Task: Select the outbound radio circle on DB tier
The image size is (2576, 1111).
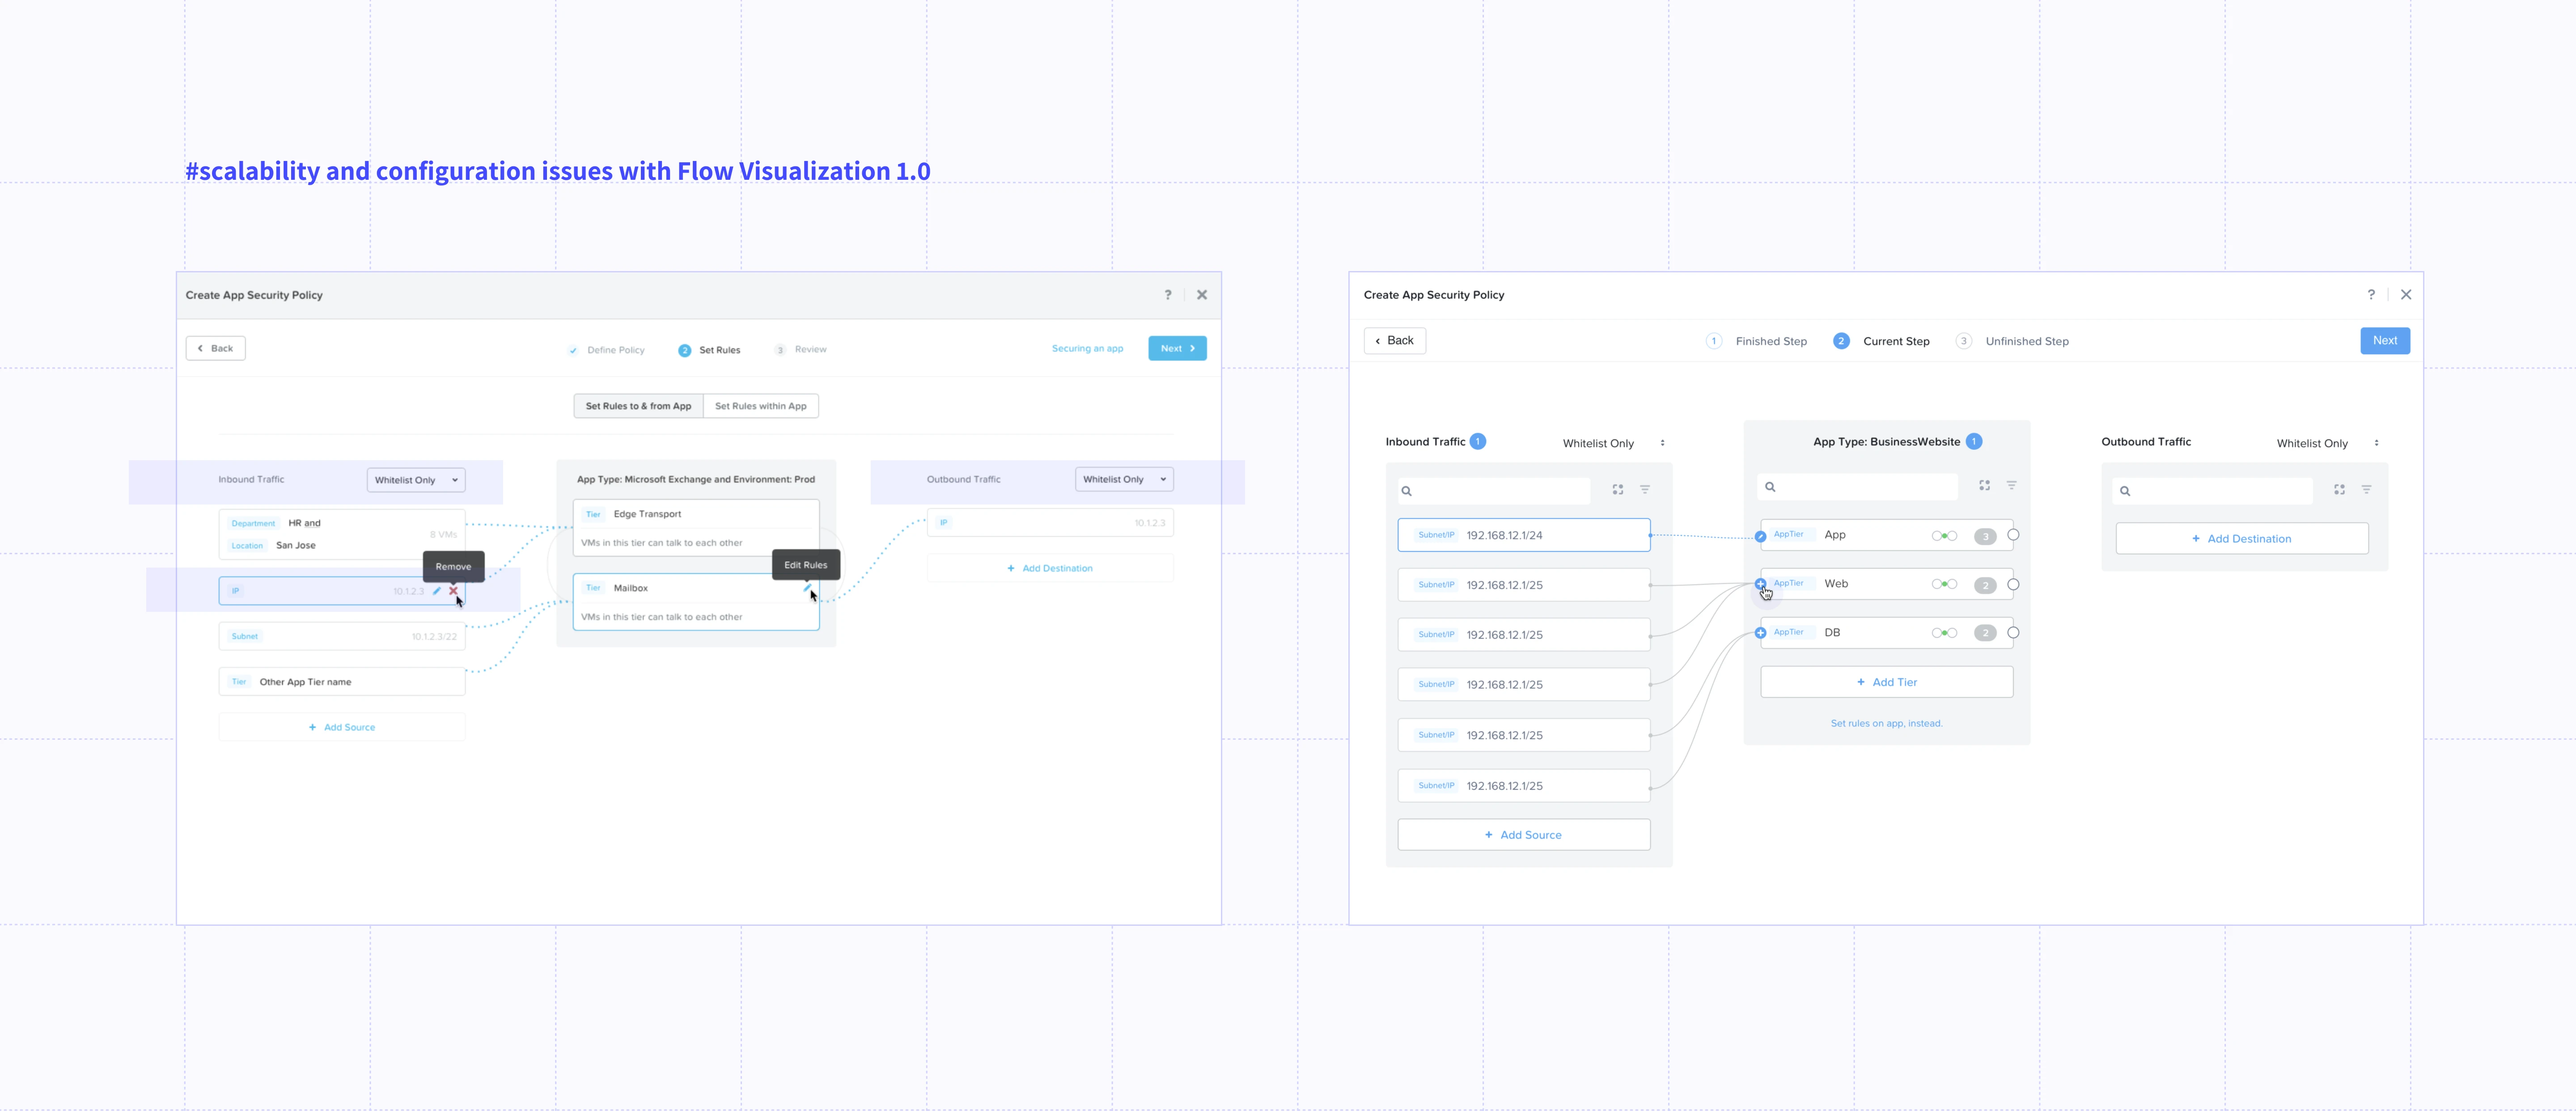Action: tap(2013, 633)
